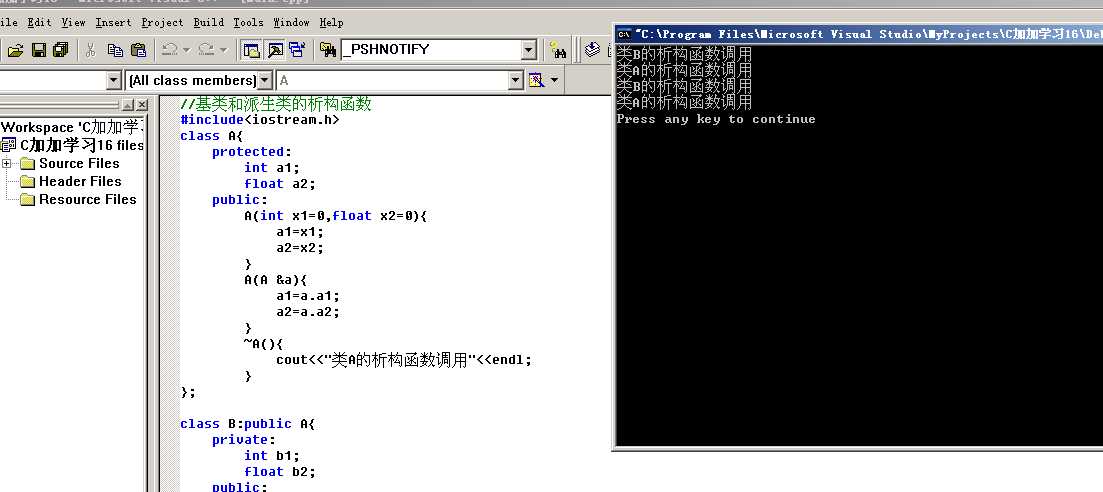Open the View menu
The height and width of the screenshot is (492, 1103).
point(73,23)
